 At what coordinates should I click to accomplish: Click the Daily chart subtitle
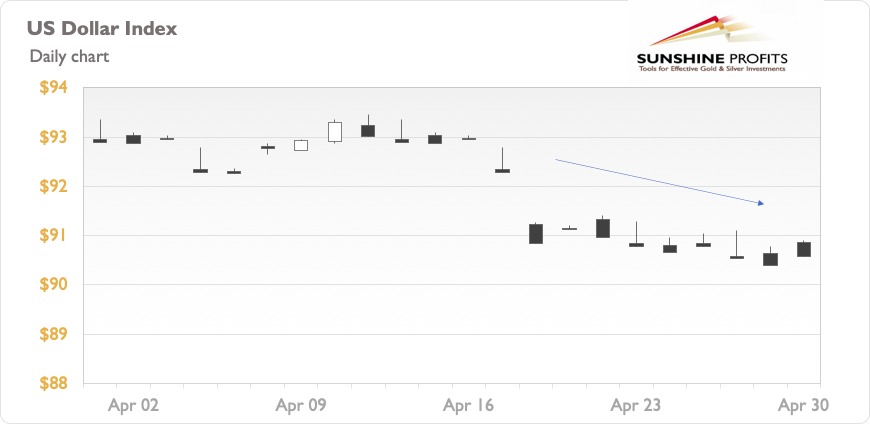[69, 57]
